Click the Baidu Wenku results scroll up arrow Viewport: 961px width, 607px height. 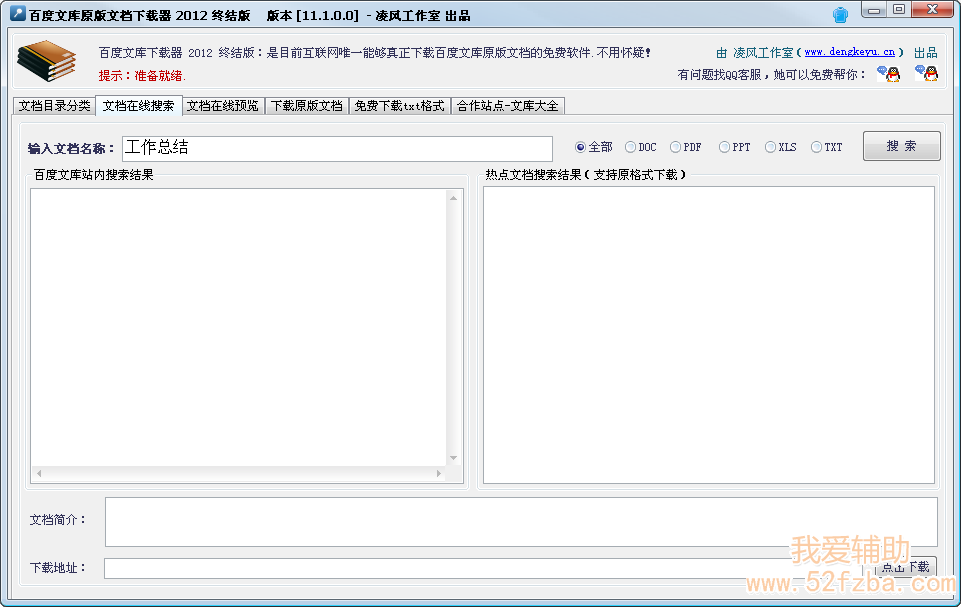[x=454, y=198]
